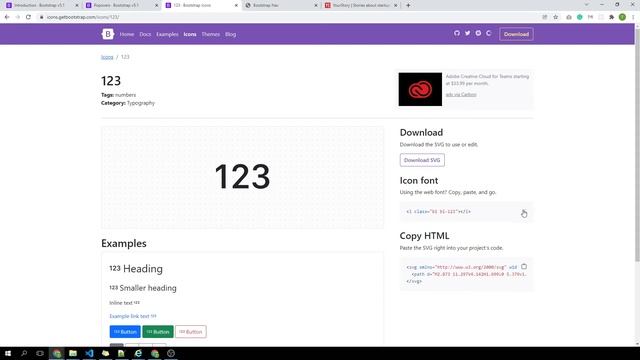Click the Example link text link

point(133,316)
